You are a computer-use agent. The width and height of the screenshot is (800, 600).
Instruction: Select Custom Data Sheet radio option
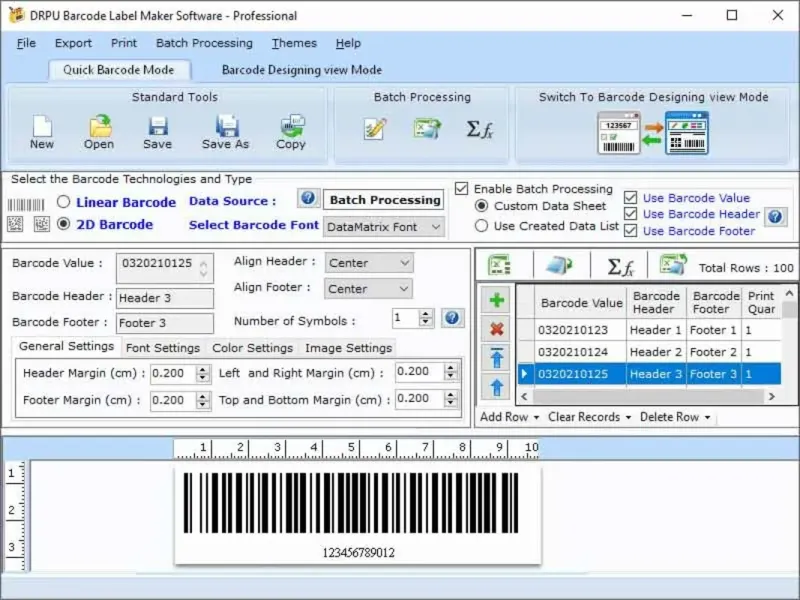point(481,206)
